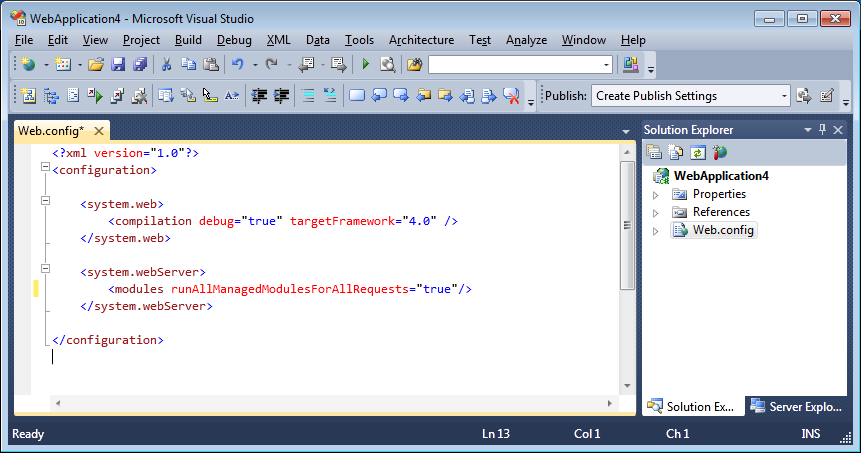Click the Add New Item icon
The height and width of the screenshot is (456, 865).
[x=63, y=65]
